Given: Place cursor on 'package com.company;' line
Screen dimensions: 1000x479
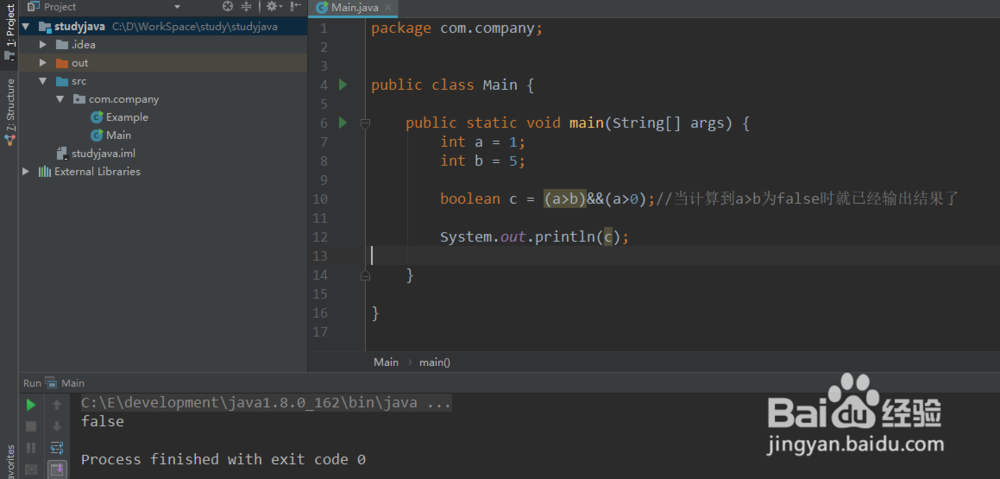Looking at the screenshot, I should [x=457, y=29].
